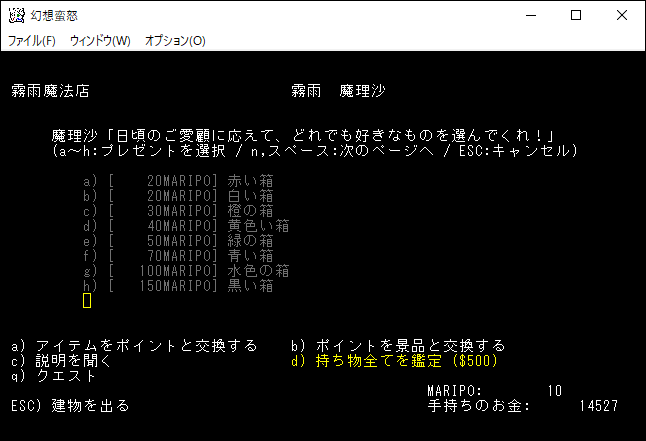Select the 赤い箱 for 20 MARIPO
The width and height of the screenshot is (646, 441).
click(180, 181)
